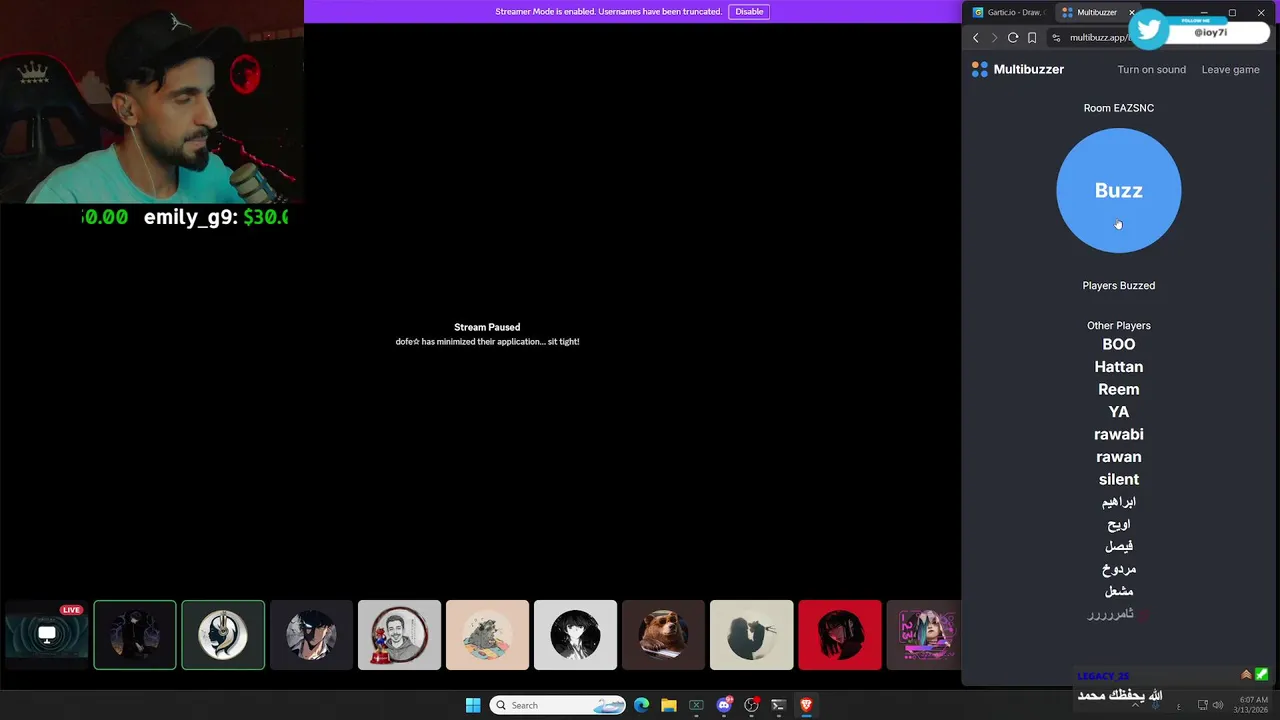Screen dimensions: 1280x720
Task: Click the Multibuzzer logo in page header
Action: tap(1017, 69)
